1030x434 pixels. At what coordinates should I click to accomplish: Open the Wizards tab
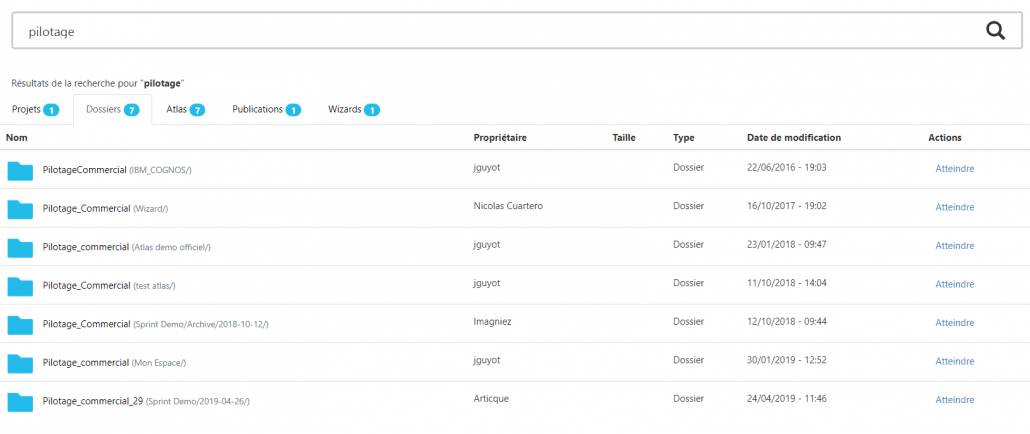pyautogui.click(x=354, y=110)
